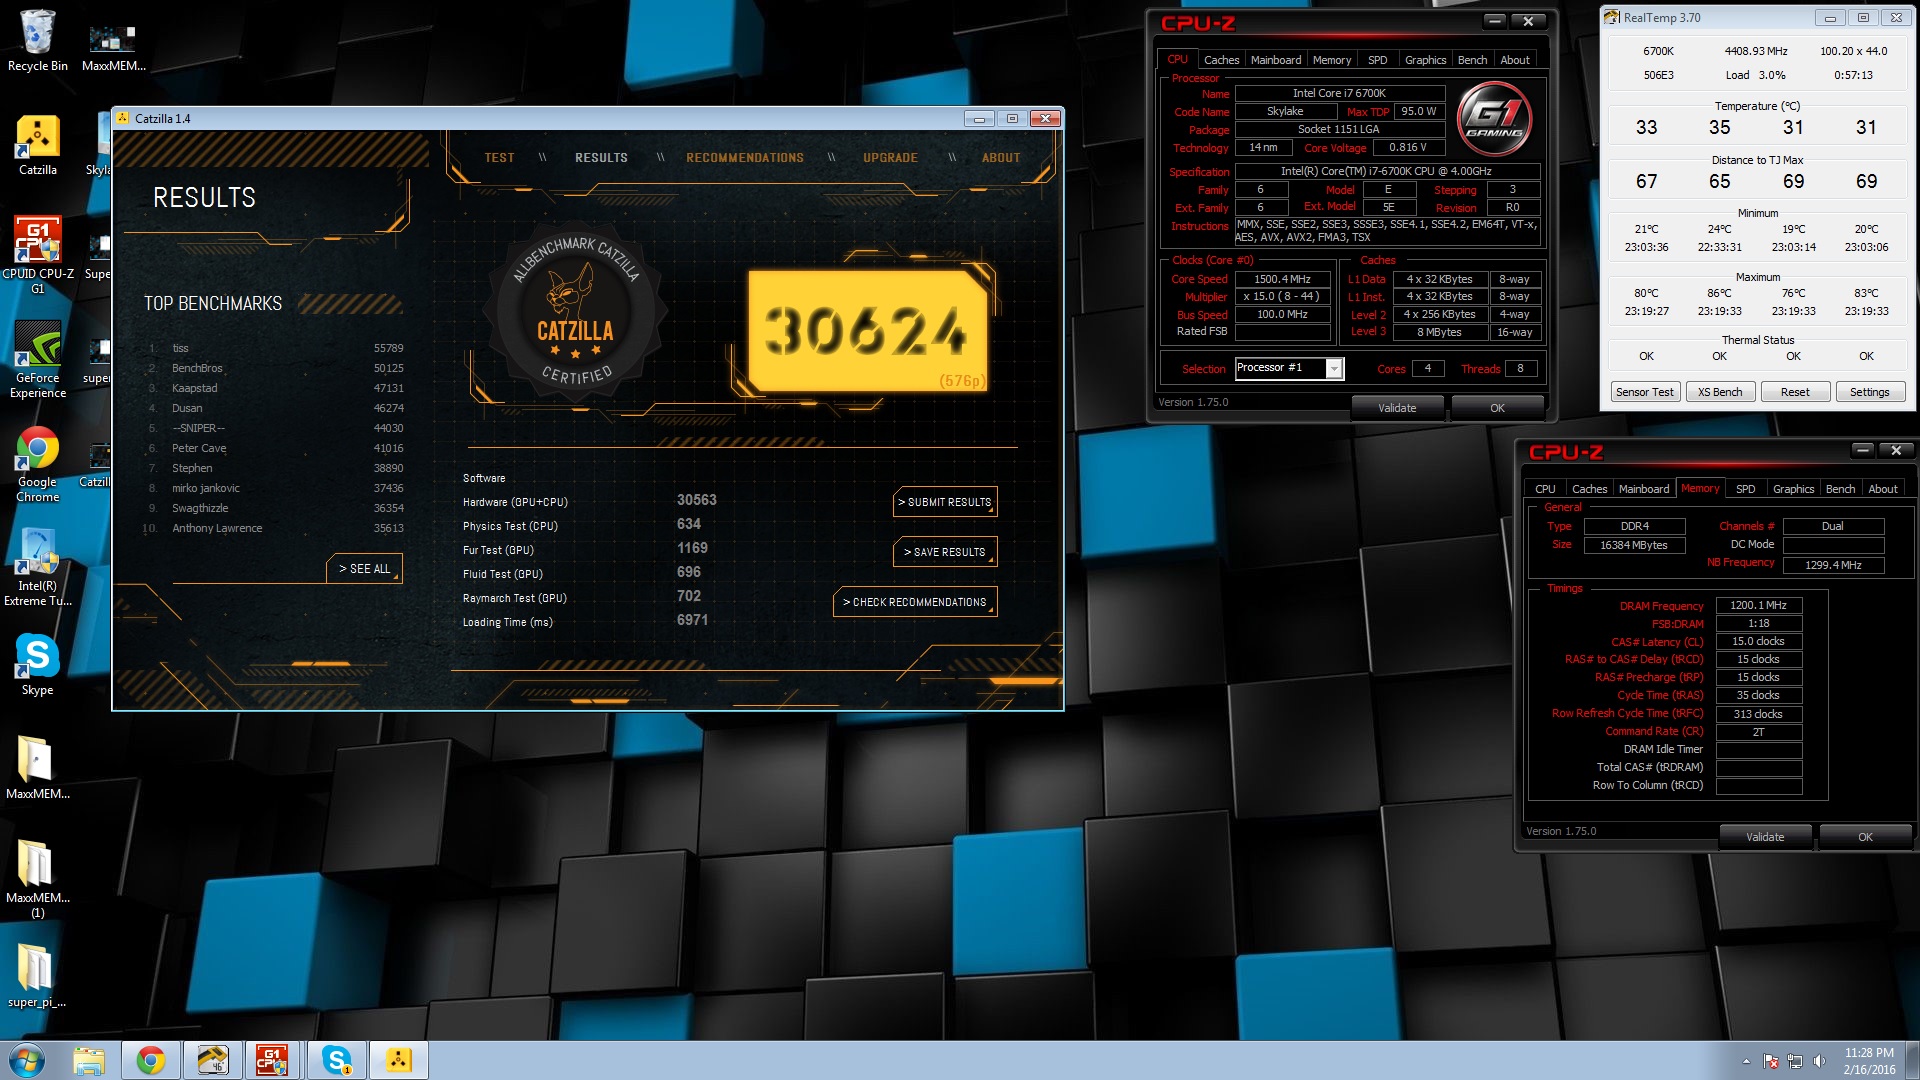The width and height of the screenshot is (1920, 1080).
Task: Select the CPU-Z G1 taskbar icon
Action: [272, 1060]
